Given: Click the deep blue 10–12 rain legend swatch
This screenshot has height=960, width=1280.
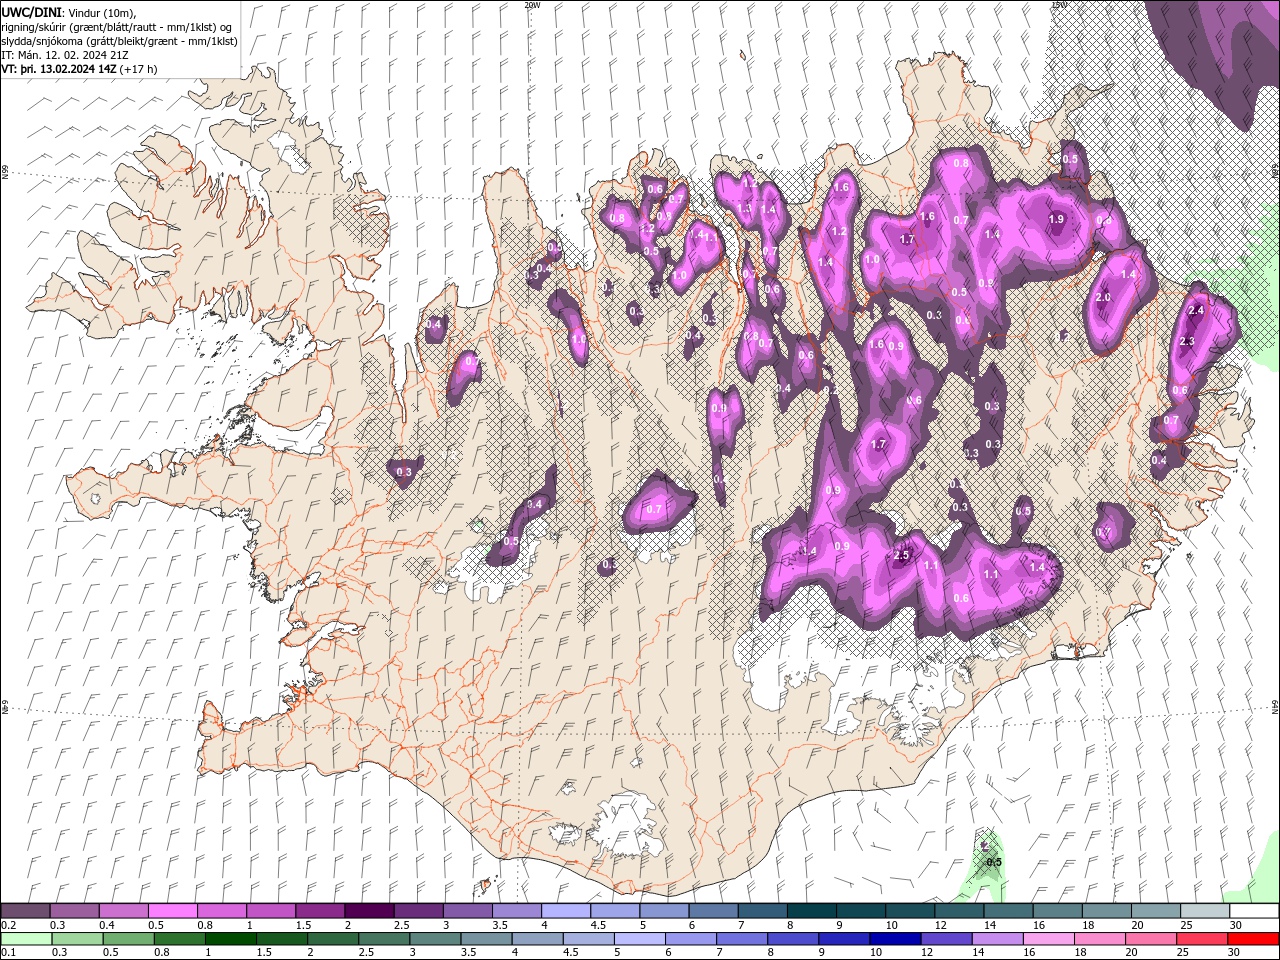Looking at the screenshot, I should [x=894, y=939].
